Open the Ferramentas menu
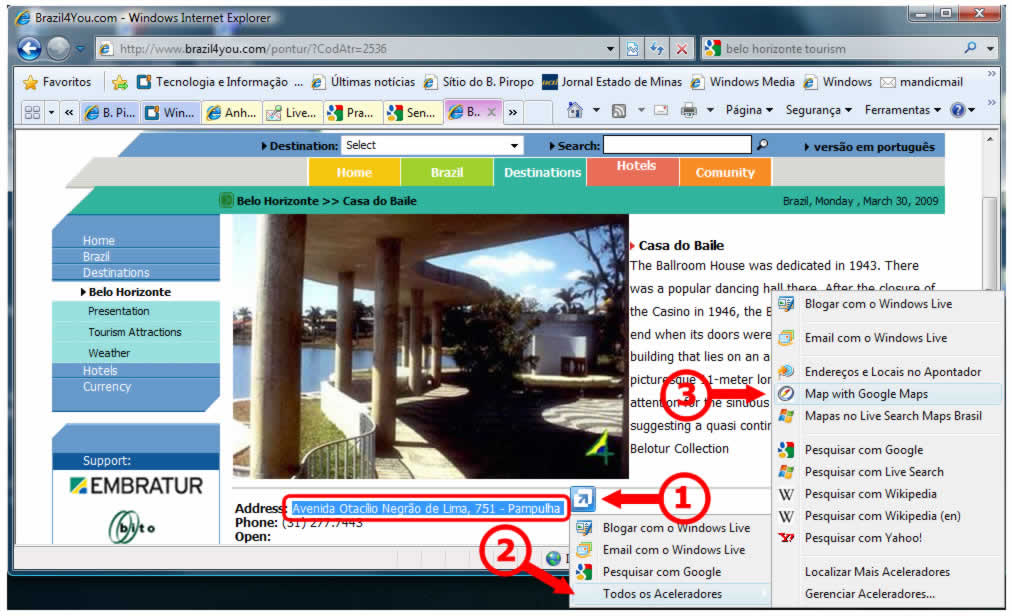1012x616 pixels. [x=902, y=110]
